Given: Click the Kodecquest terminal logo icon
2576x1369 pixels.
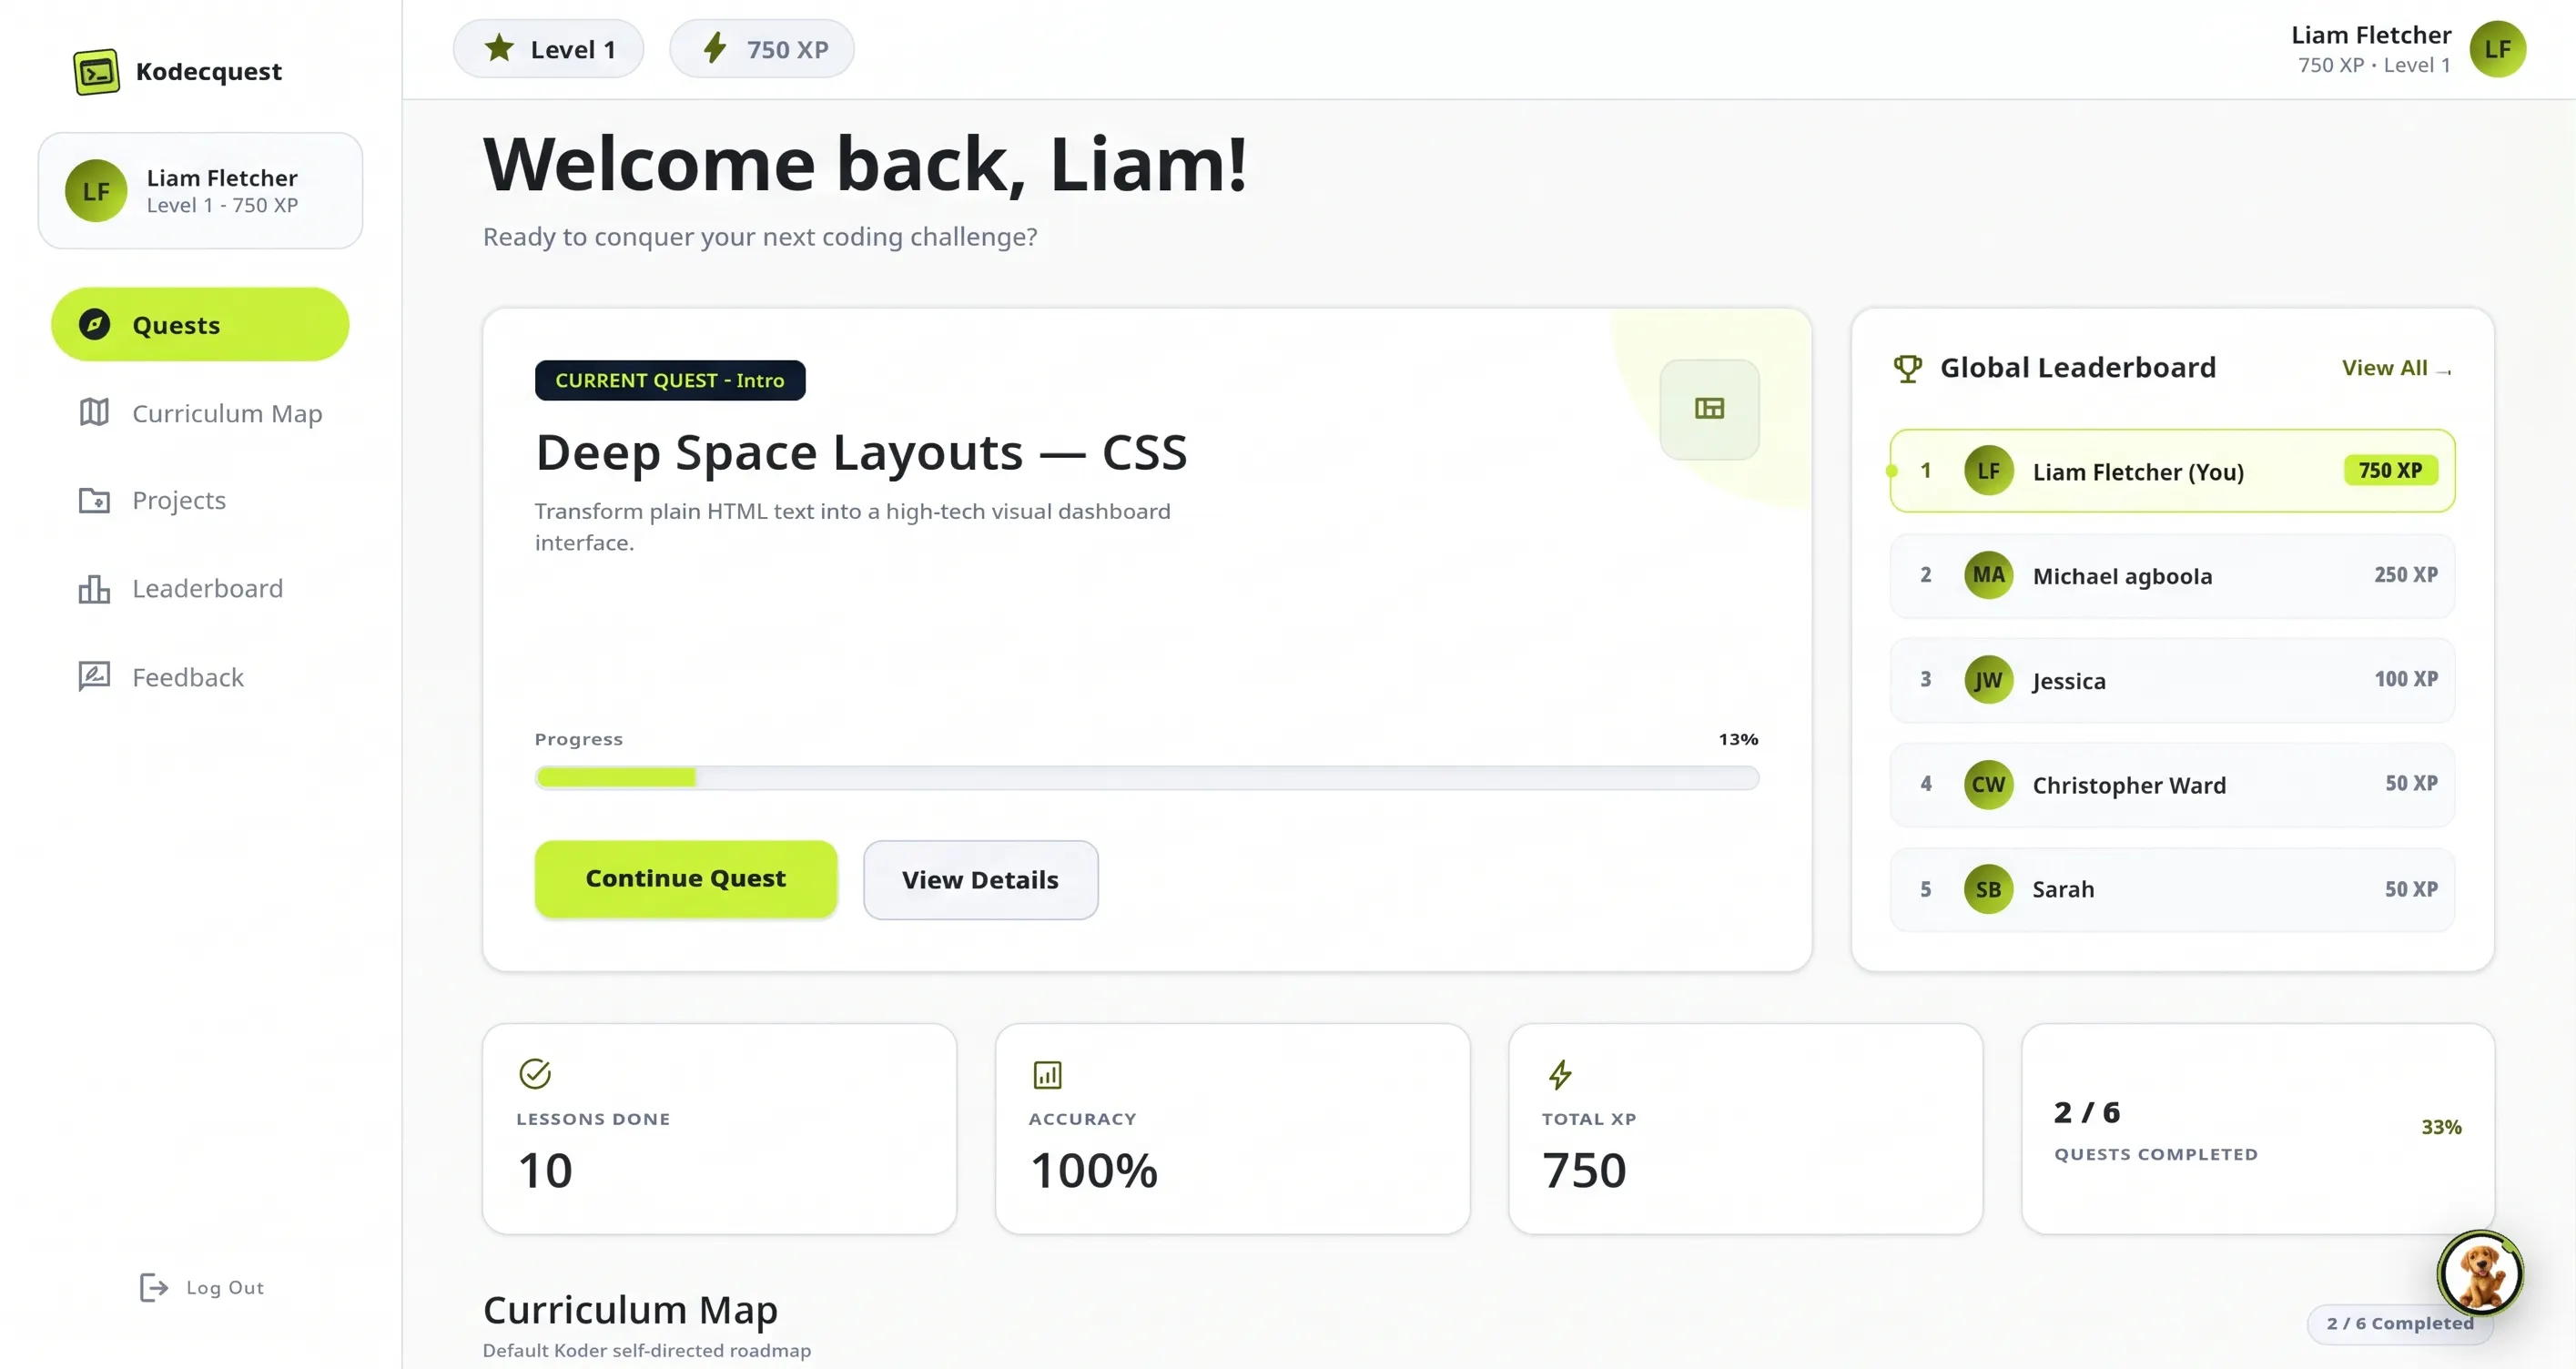Looking at the screenshot, I should click(x=96, y=72).
